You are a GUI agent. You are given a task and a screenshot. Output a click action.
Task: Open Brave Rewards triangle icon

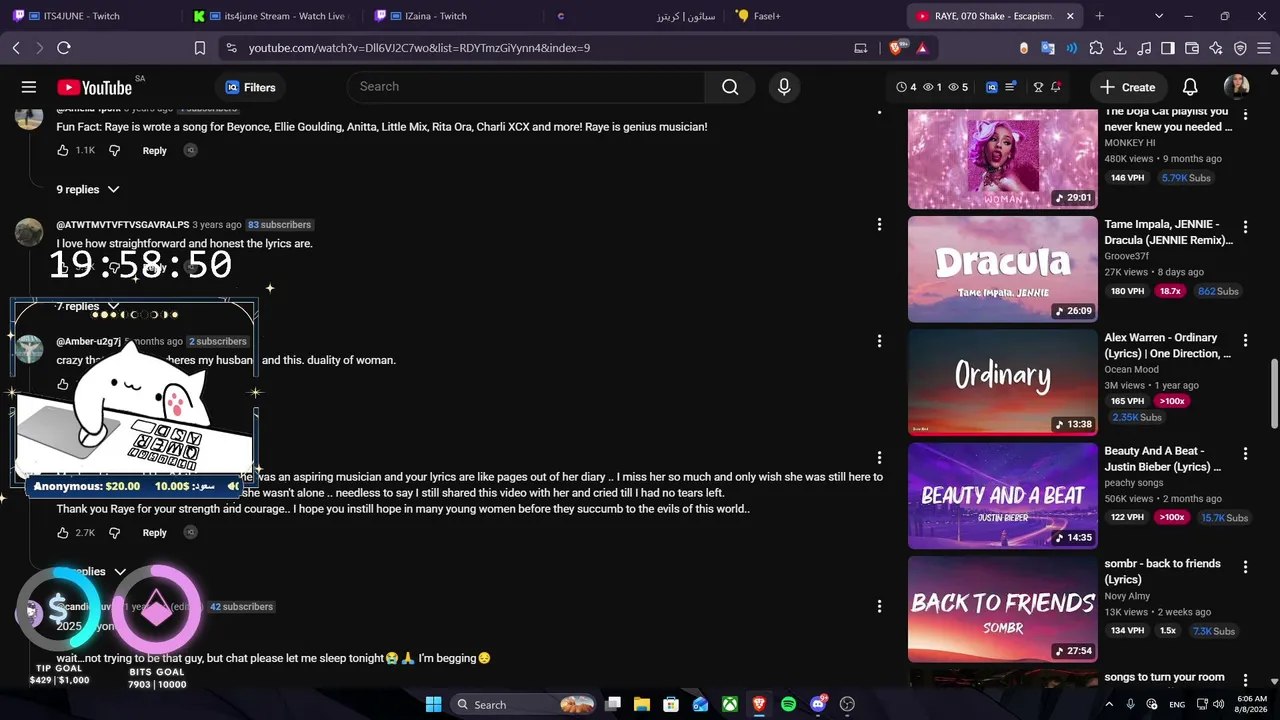coord(922,47)
